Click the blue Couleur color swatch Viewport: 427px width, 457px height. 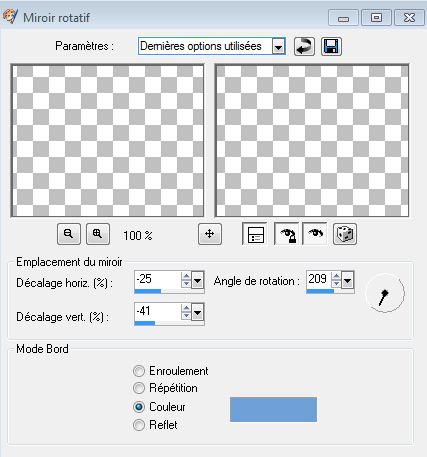click(273, 409)
